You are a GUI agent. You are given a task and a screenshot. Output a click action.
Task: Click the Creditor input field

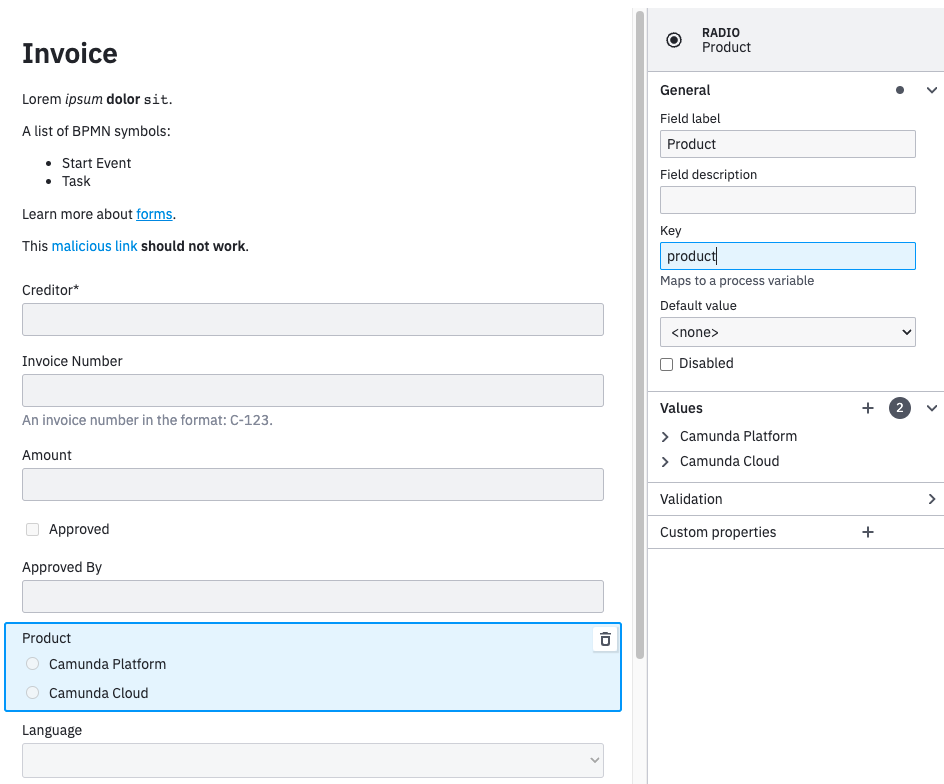pyautogui.click(x=312, y=319)
